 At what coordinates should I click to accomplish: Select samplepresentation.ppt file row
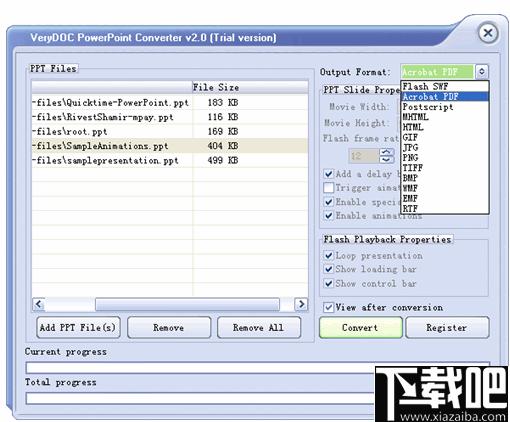(x=170, y=160)
